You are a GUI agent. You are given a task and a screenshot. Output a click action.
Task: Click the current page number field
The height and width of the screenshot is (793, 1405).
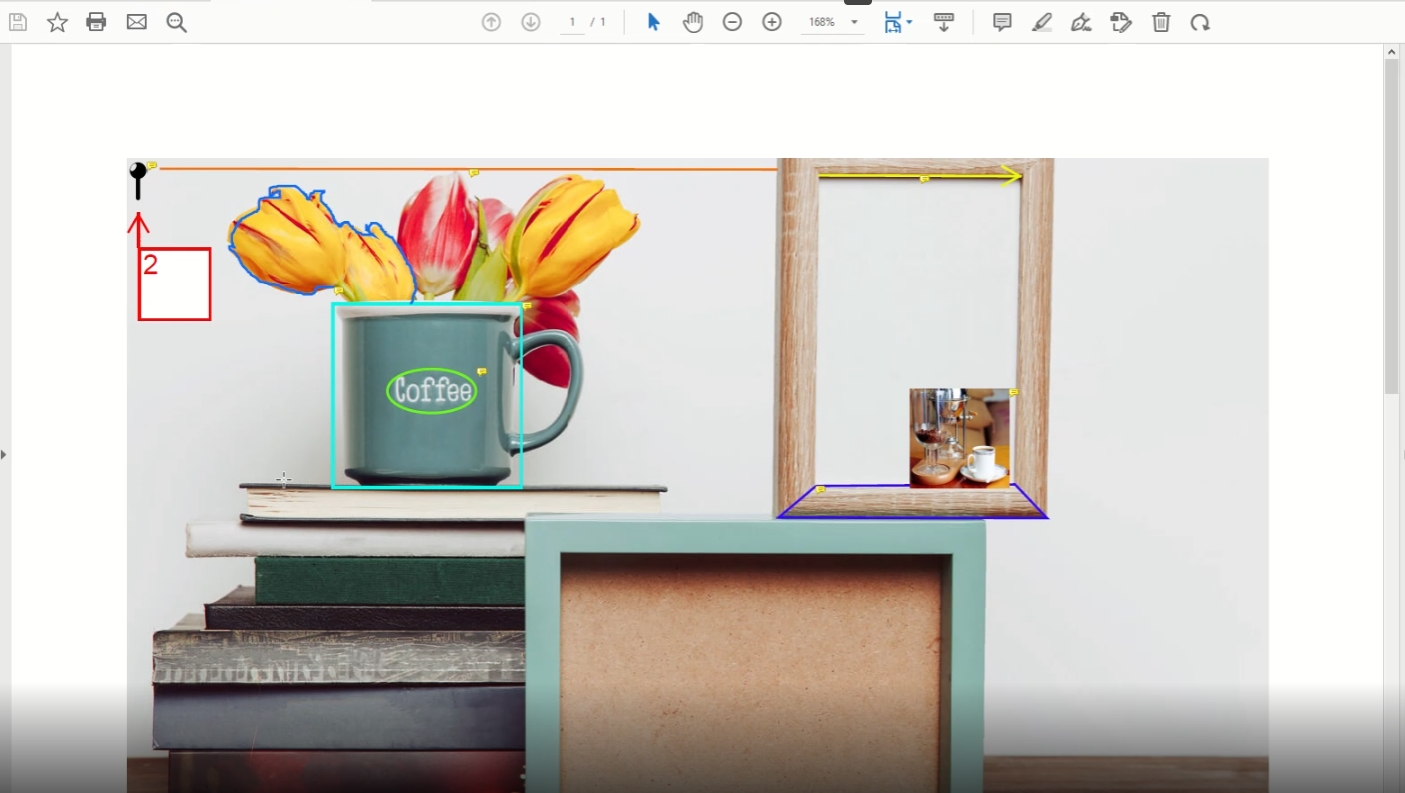point(572,22)
